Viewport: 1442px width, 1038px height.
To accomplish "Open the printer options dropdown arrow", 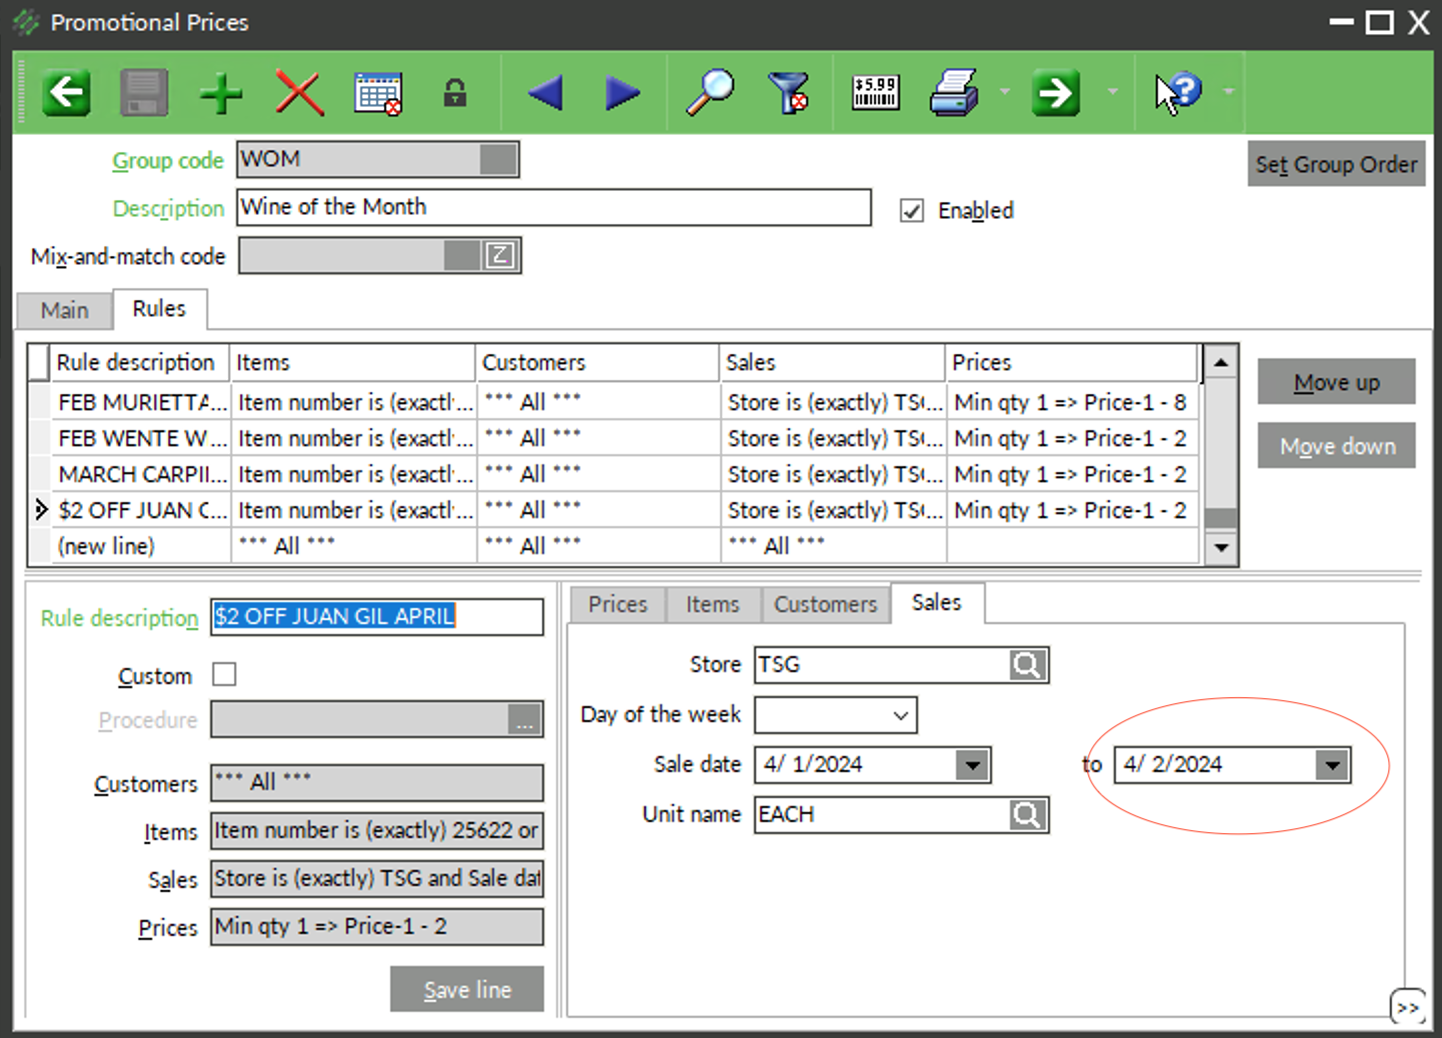I will click(1005, 92).
